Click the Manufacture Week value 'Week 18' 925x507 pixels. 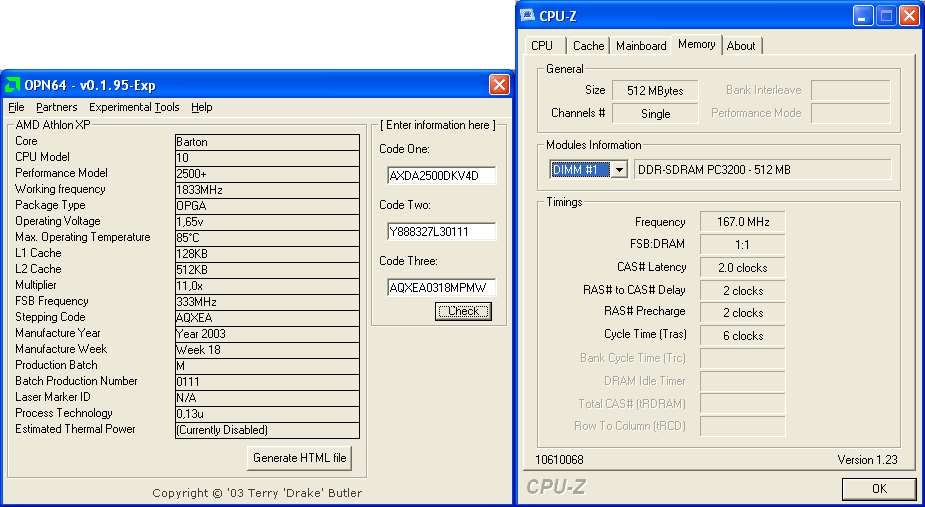tap(267, 349)
